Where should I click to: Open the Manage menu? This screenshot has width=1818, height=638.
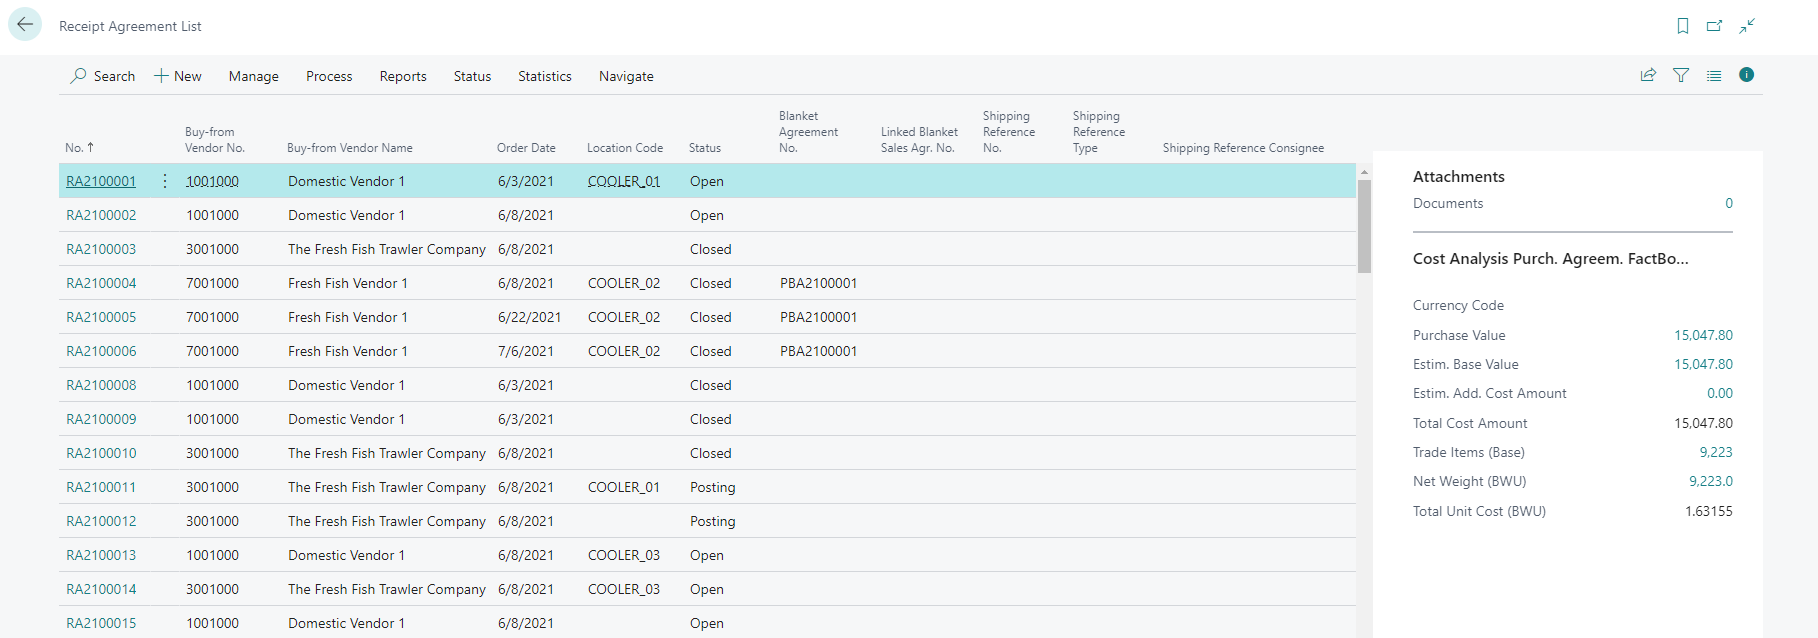click(253, 76)
